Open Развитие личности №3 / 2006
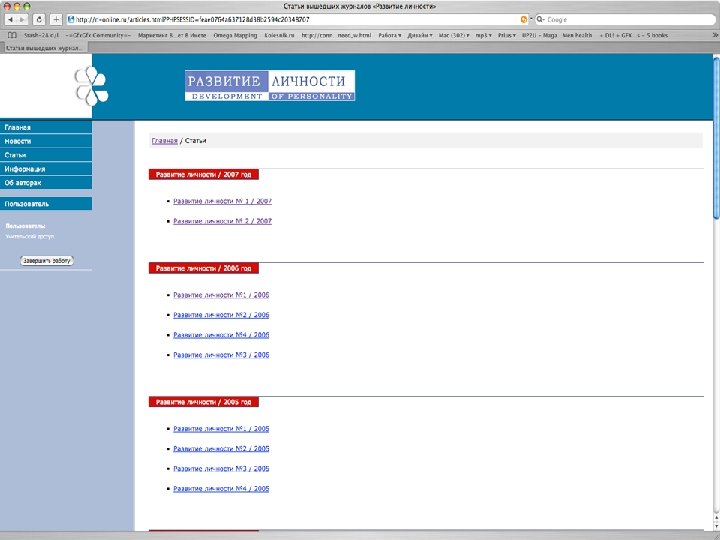 [221, 355]
